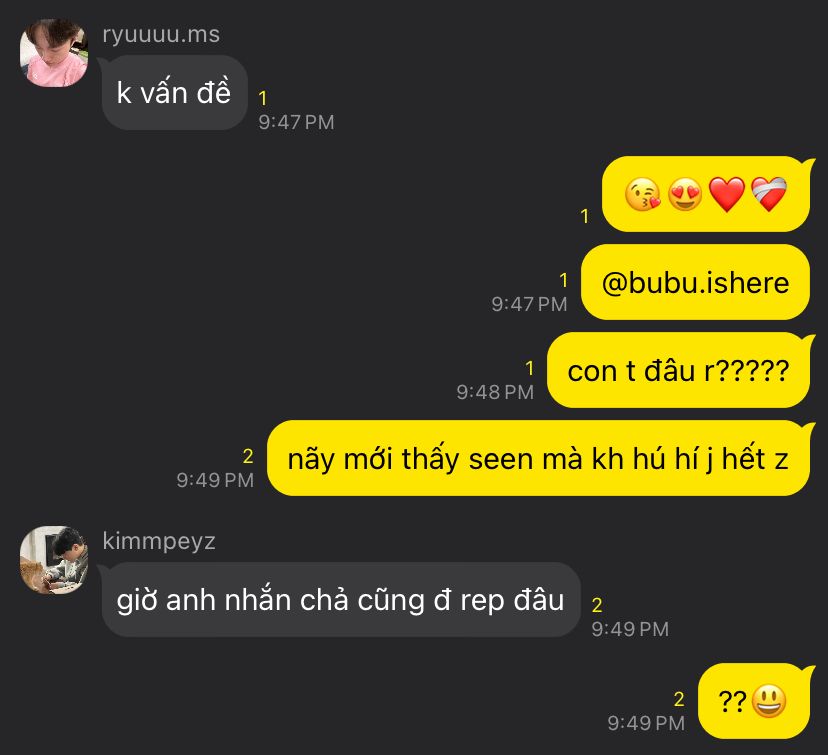Select the 'k vấn đề' message bubble
The height and width of the screenshot is (755, 828).
click(x=175, y=93)
